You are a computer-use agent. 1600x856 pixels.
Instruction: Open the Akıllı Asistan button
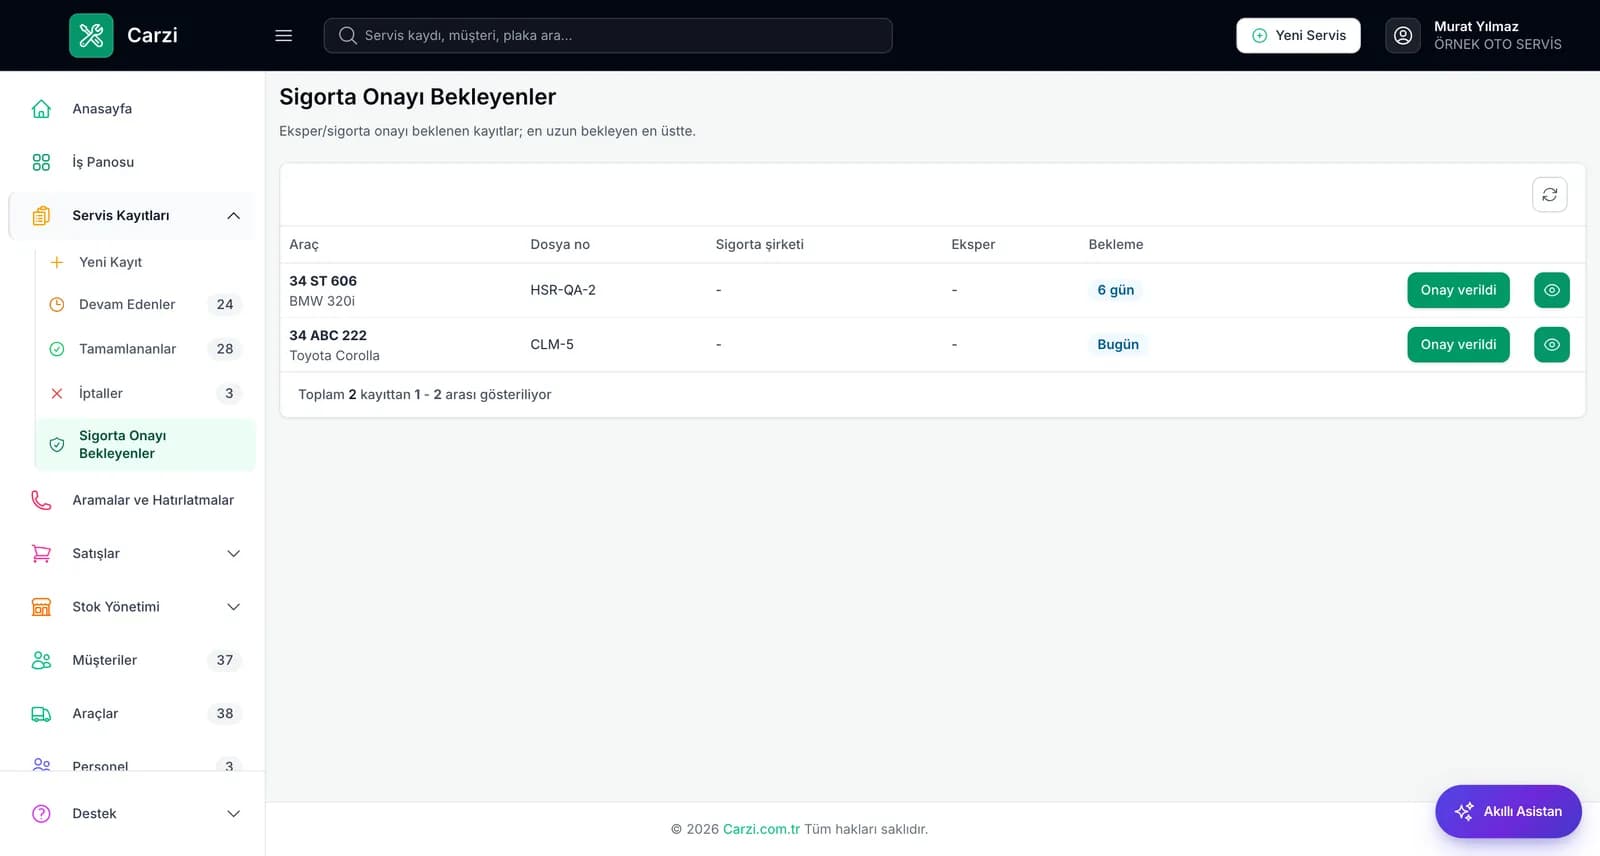(1508, 811)
